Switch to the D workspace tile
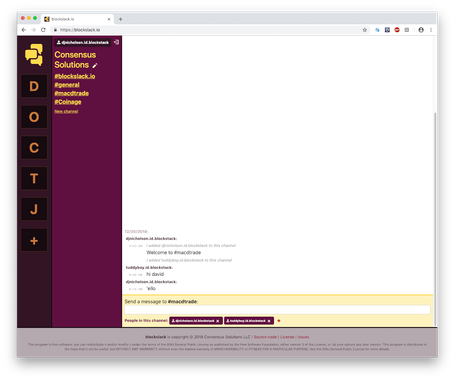The width and height of the screenshot is (455, 380). (34, 86)
